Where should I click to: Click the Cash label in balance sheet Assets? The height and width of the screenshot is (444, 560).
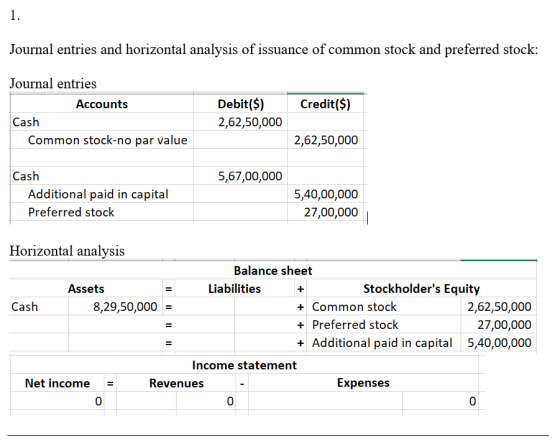pos(24,307)
